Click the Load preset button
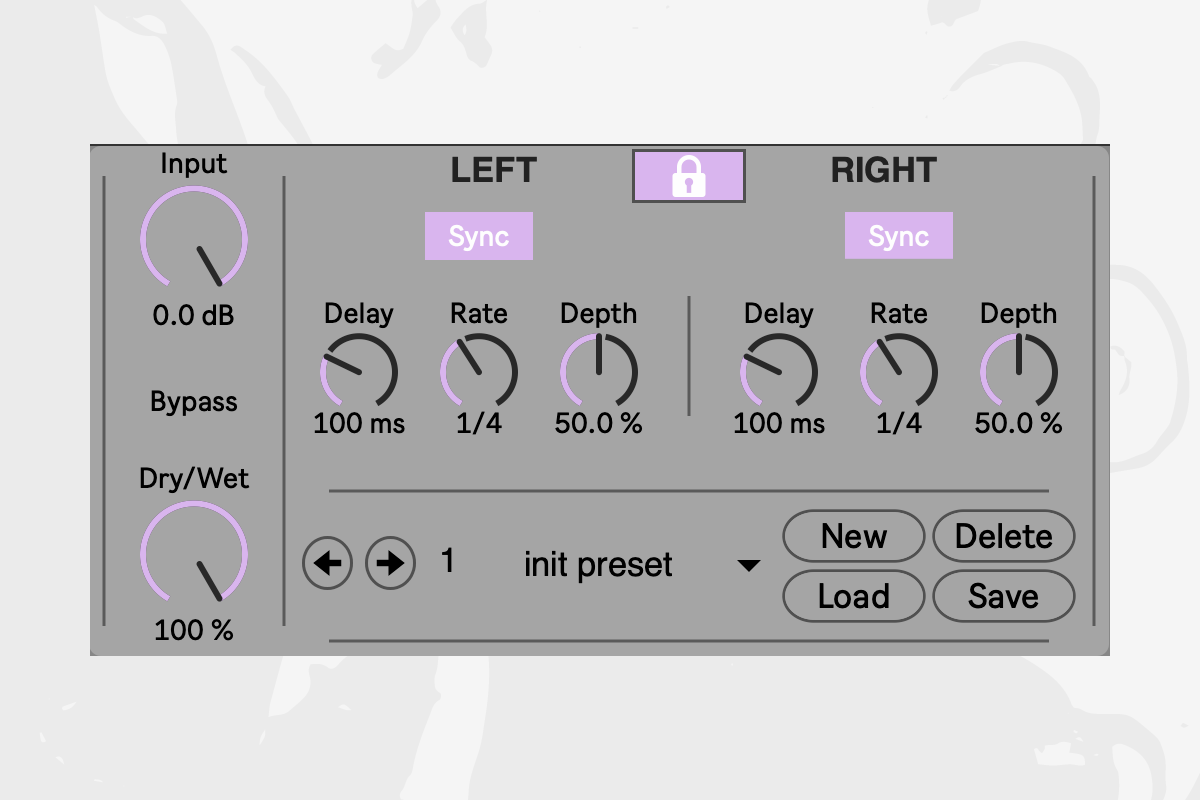This screenshot has height=800, width=1200. [x=853, y=597]
